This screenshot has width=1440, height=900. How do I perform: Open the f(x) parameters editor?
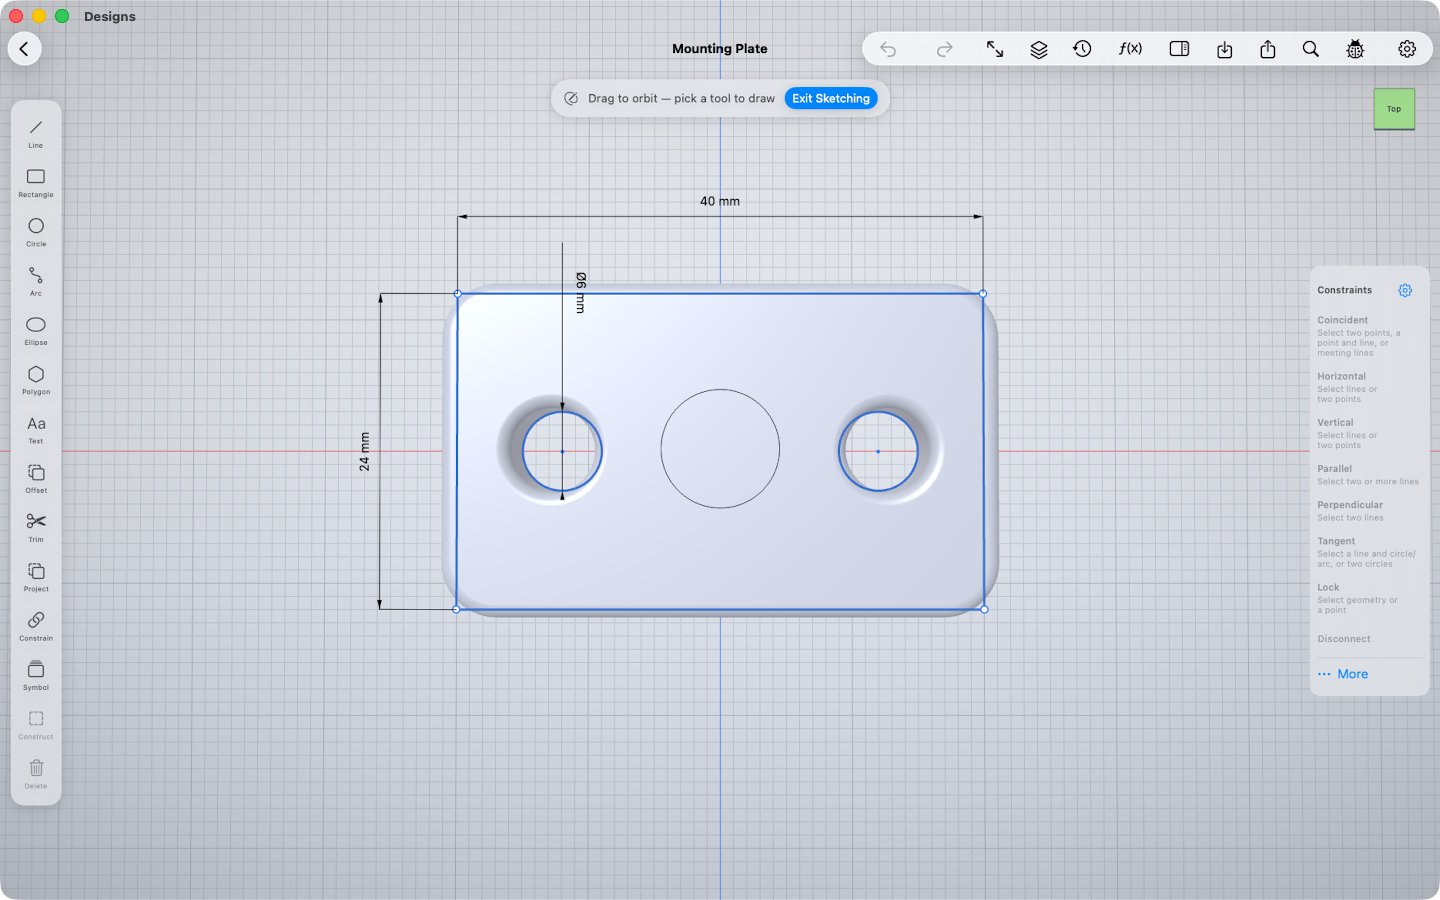[1130, 49]
